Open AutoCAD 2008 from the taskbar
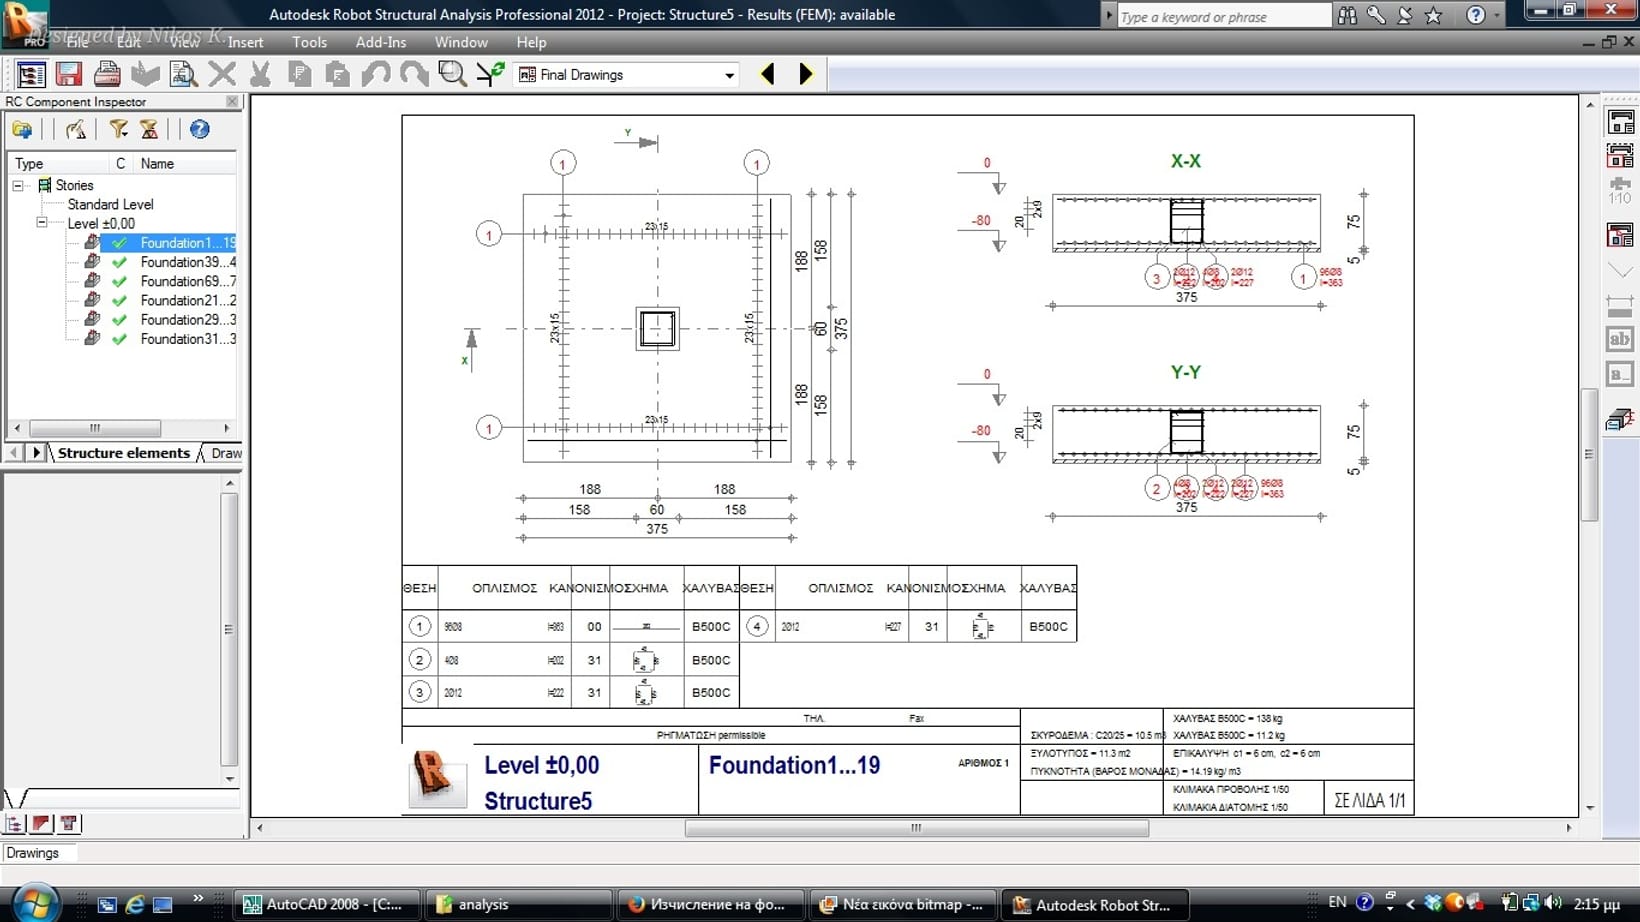The width and height of the screenshot is (1640, 922). coord(324,904)
